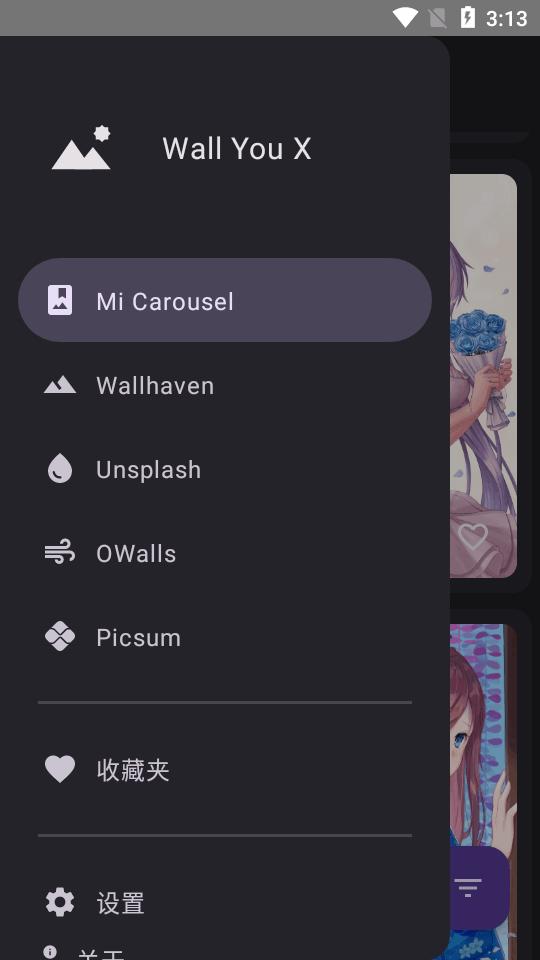This screenshot has width=540, height=960.
Task: Choose Unsplash from the drawer
Action: (225, 469)
